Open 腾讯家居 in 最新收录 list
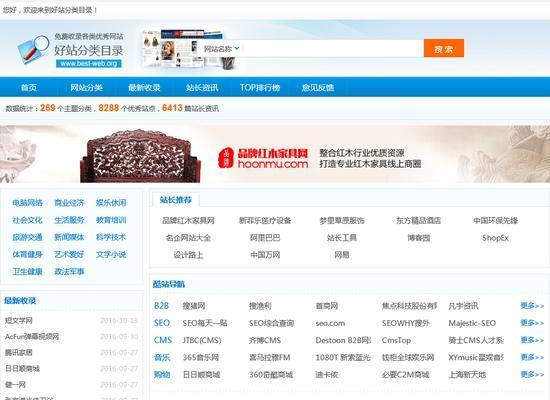 [x=19, y=353]
